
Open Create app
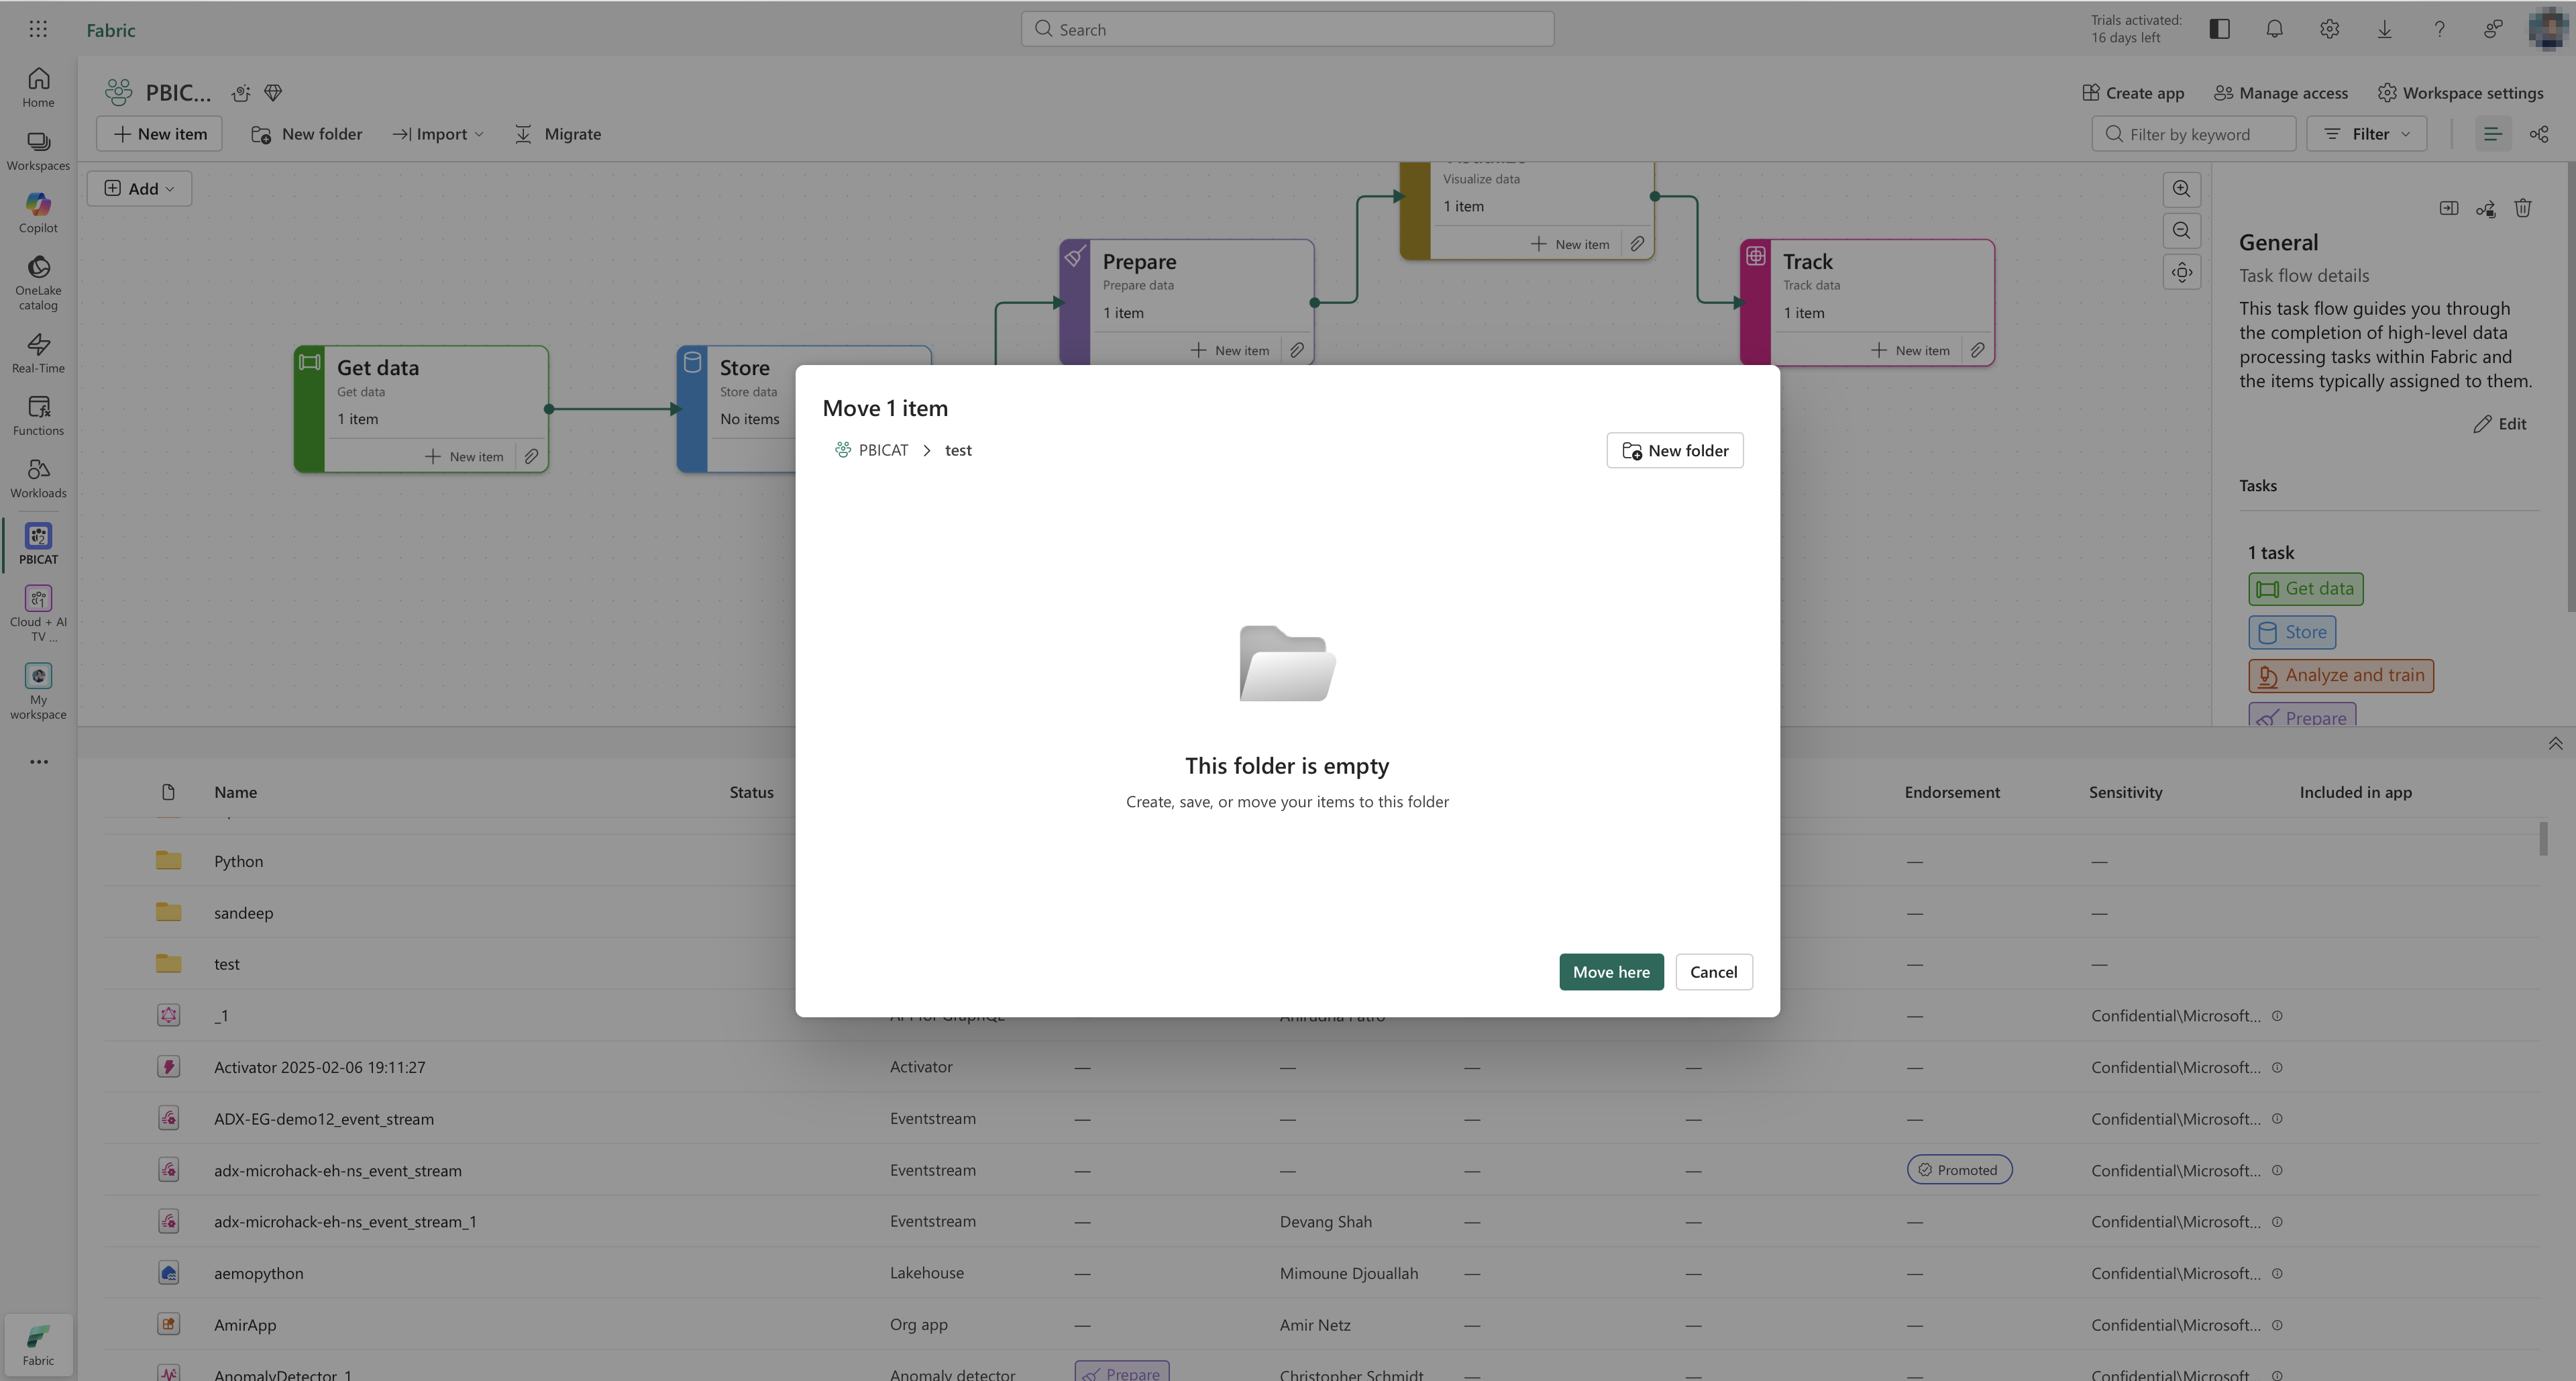coord(2133,93)
